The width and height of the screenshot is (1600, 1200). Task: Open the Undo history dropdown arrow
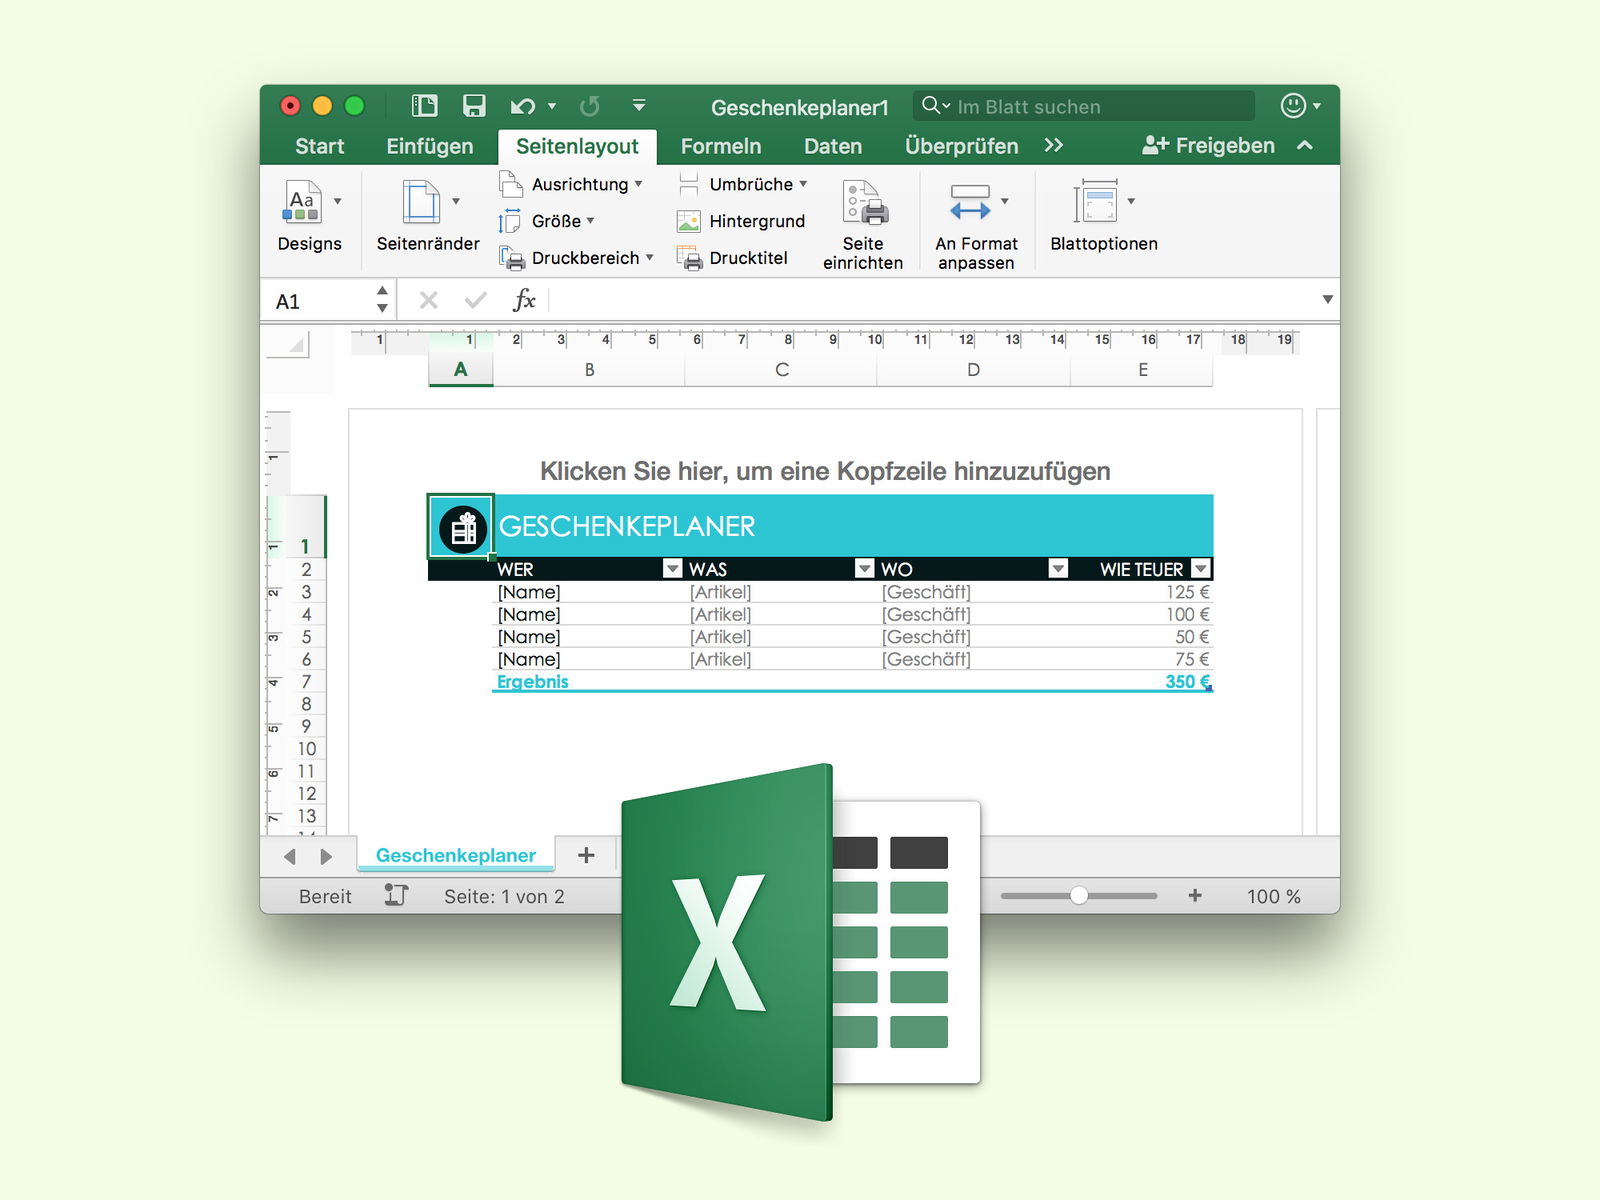552,106
